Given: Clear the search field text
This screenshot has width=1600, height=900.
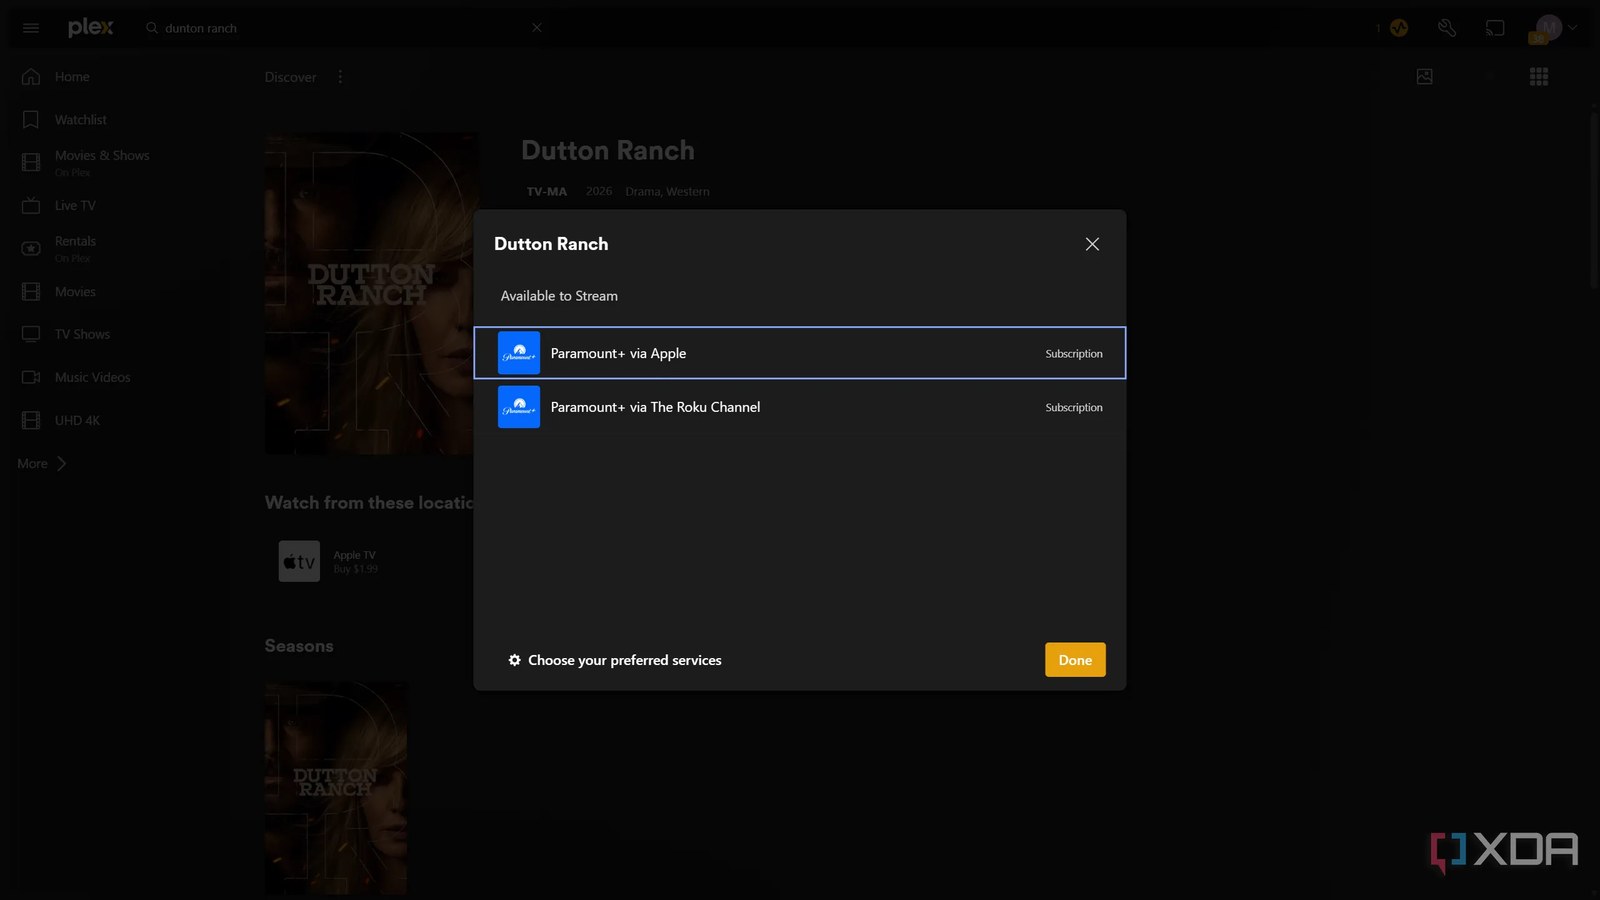Looking at the screenshot, I should point(537,28).
